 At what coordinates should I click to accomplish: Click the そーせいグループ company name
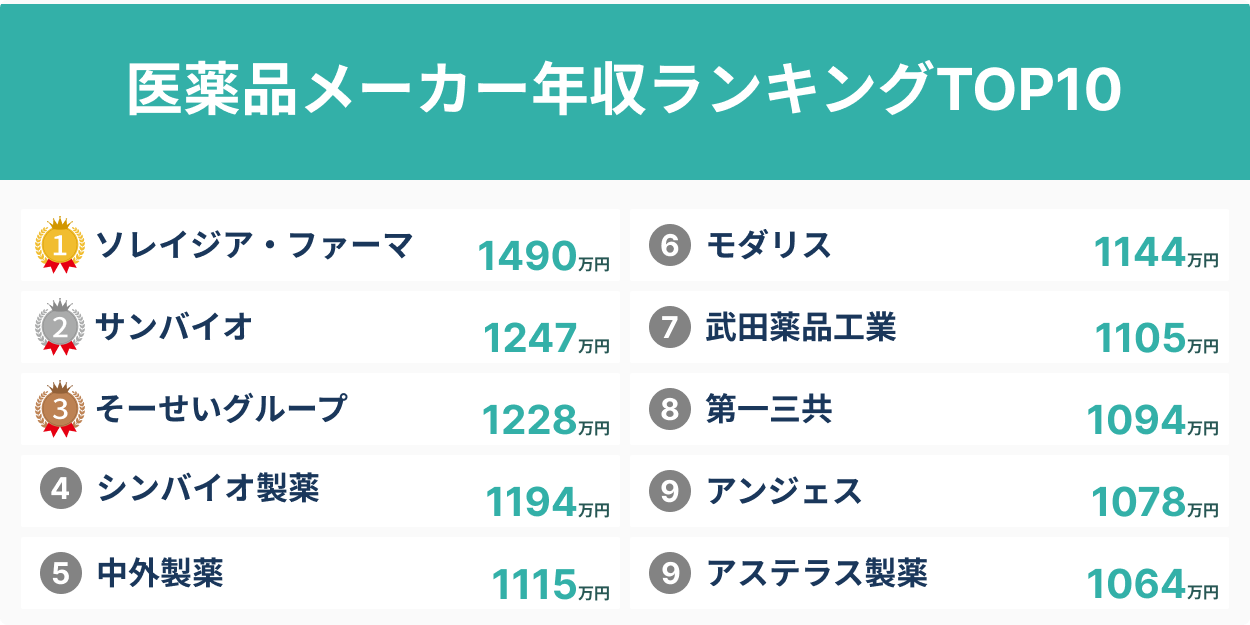pos(221,408)
